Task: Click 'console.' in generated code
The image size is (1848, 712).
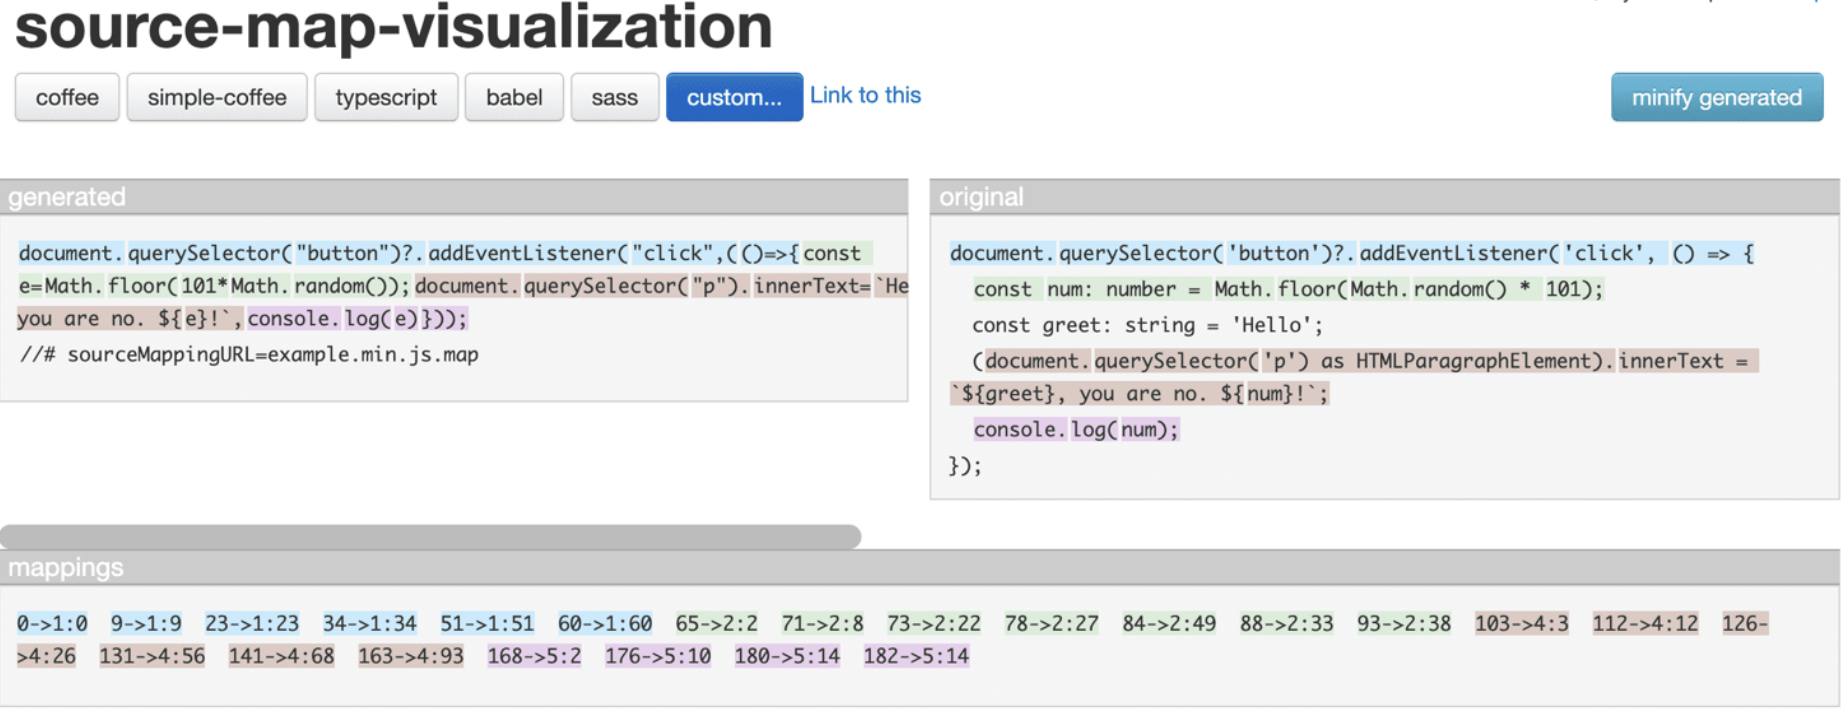Action: click(x=294, y=318)
